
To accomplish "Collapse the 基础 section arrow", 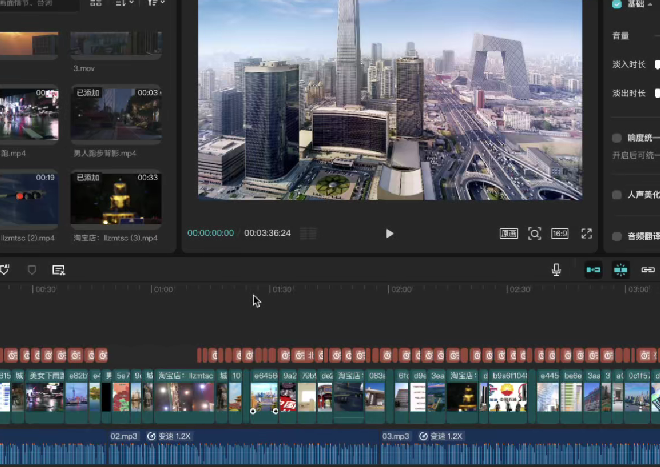I will tap(651, 5).
